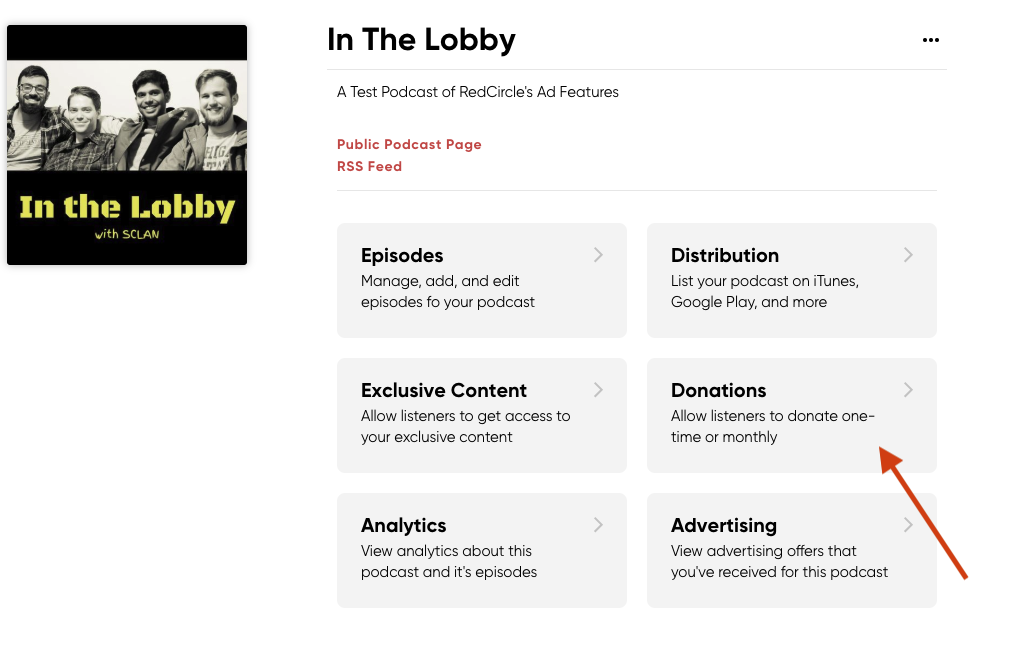The image size is (1035, 662).
Task: Open the Exclusive Content section title
Action: pos(444,390)
